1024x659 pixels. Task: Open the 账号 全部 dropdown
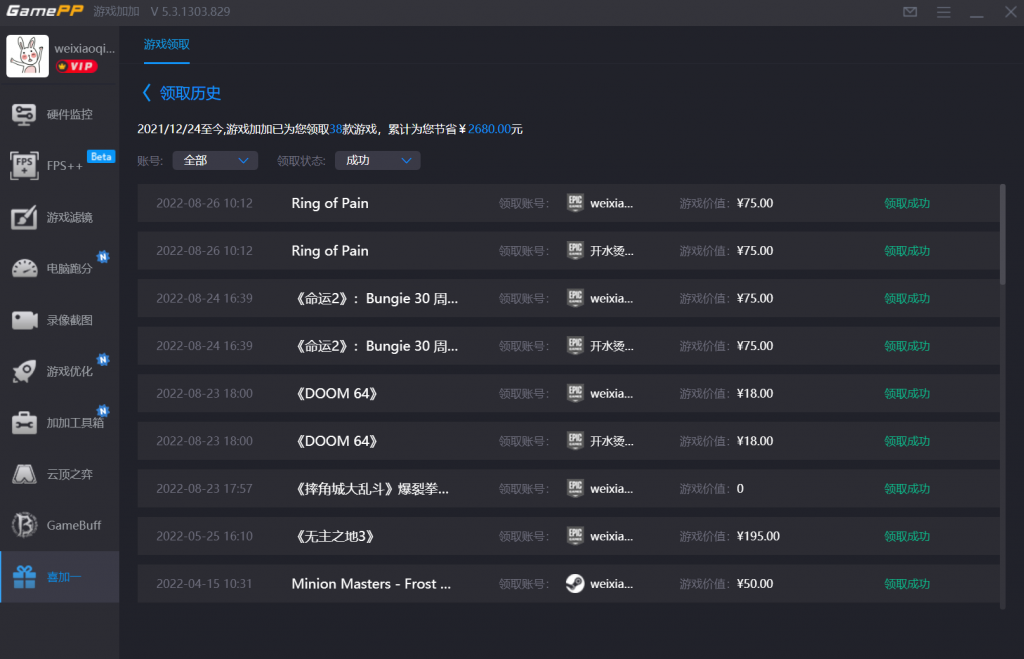[215, 161]
